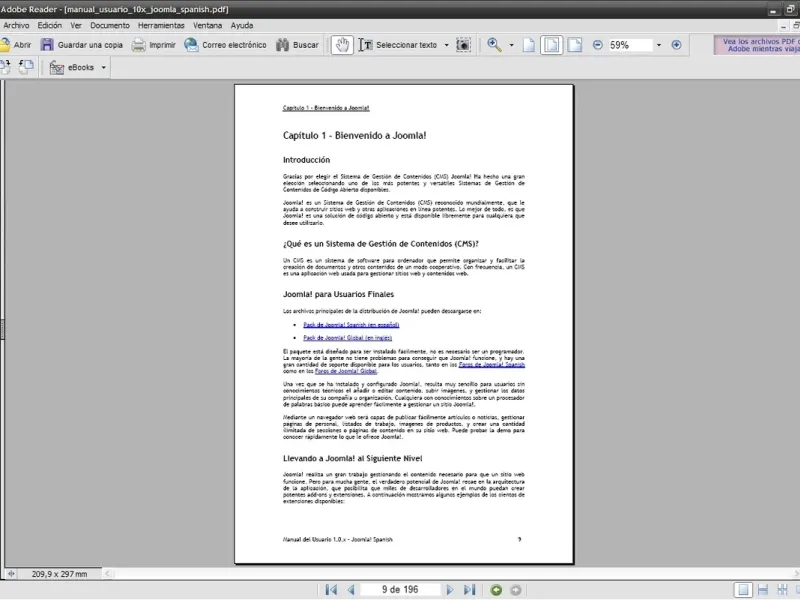Image resolution: width=800 pixels, height=600 pixels.
Task: Set actual size page view
Action: [529, 45]
